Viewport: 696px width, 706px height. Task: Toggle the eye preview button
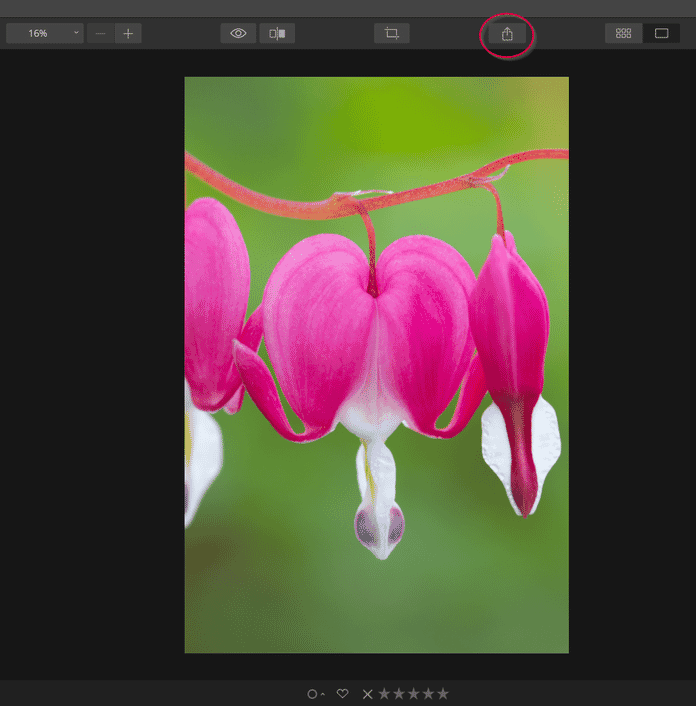[x=238, y=33]
